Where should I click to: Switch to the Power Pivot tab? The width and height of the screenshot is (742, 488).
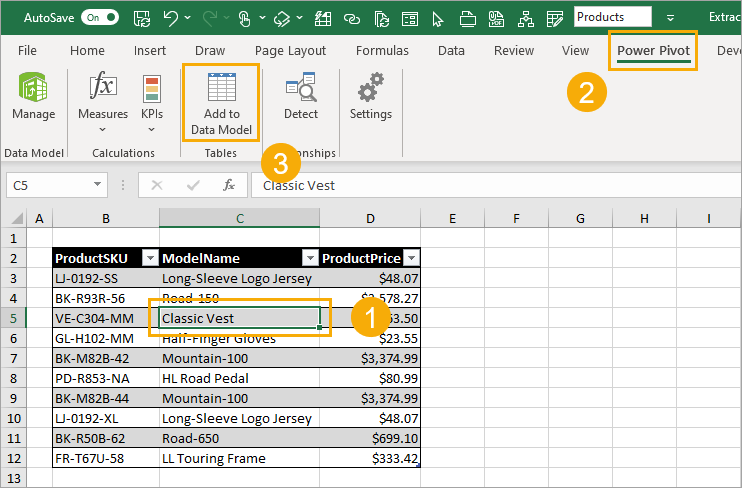tap(653, 50)
